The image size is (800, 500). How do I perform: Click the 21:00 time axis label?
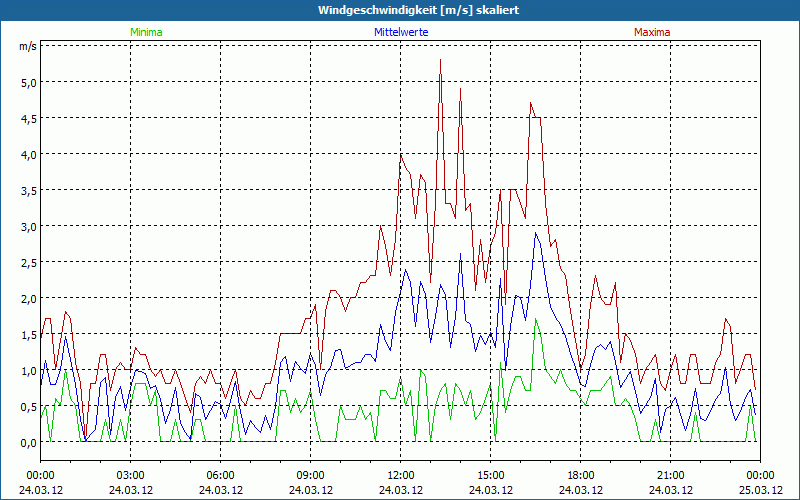[x=670, y=476]
